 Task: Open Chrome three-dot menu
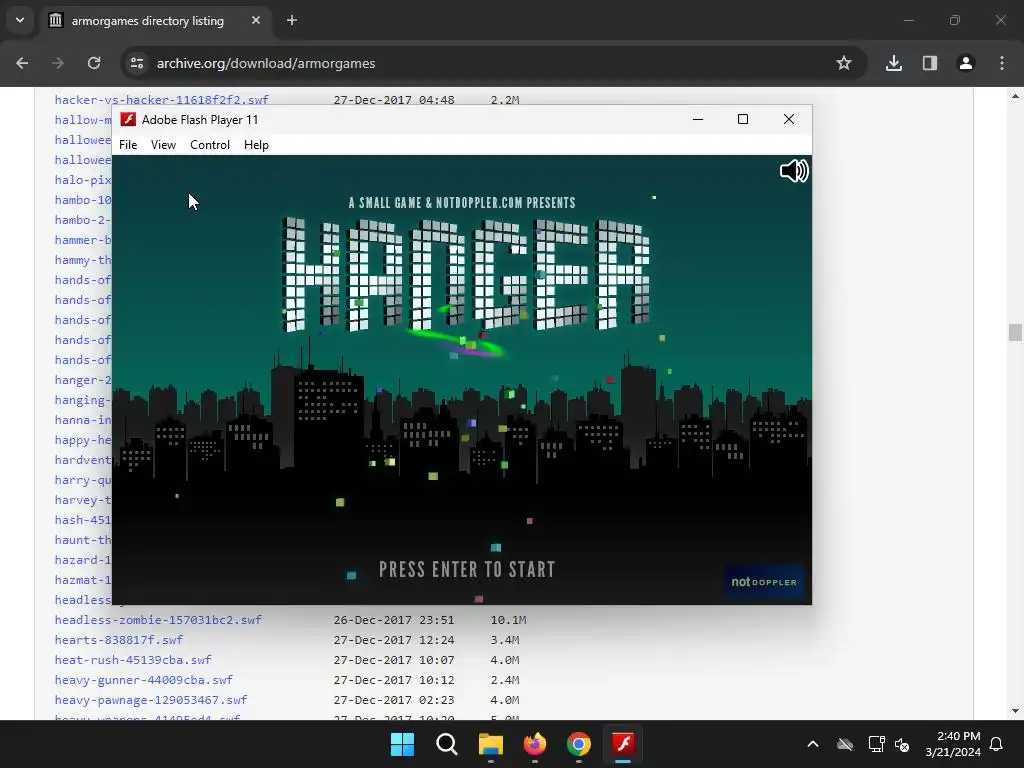(1002, 63)
